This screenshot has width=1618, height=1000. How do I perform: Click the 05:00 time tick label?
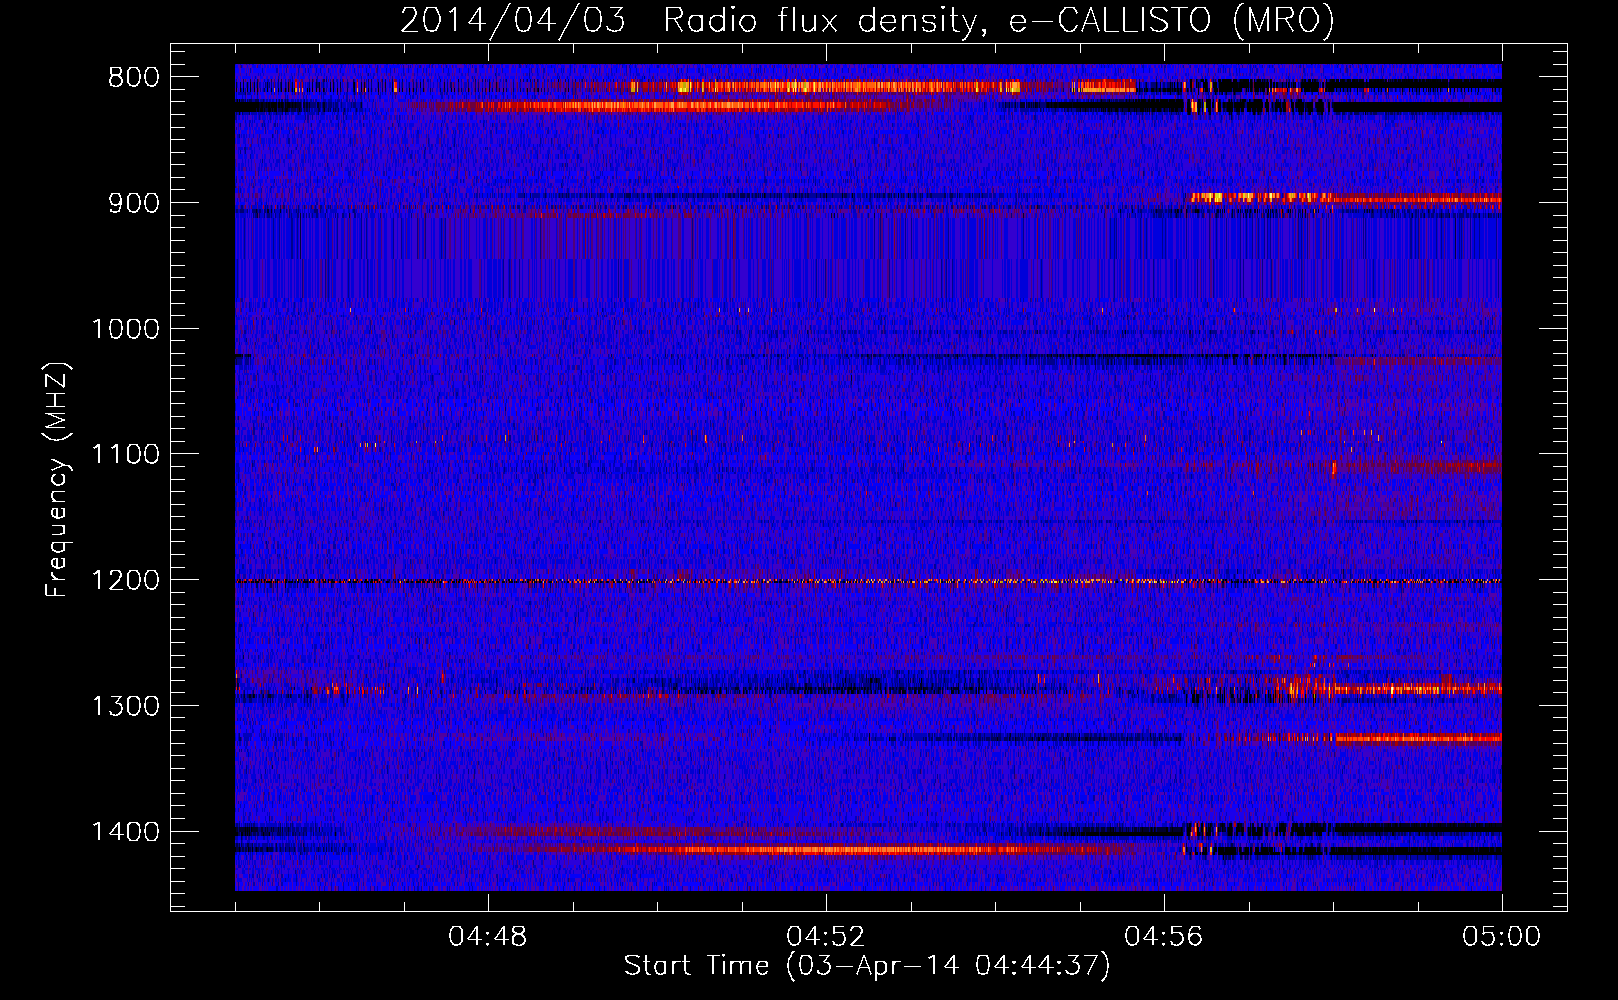coord(1501,937)
